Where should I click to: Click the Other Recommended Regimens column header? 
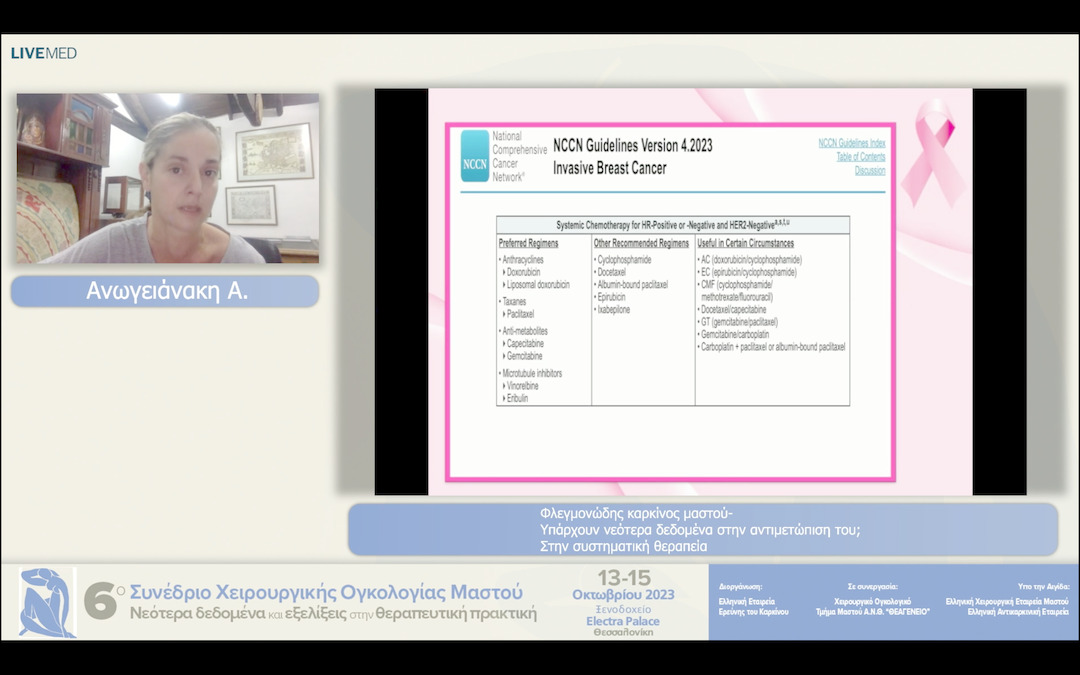[x=641, y=243]
